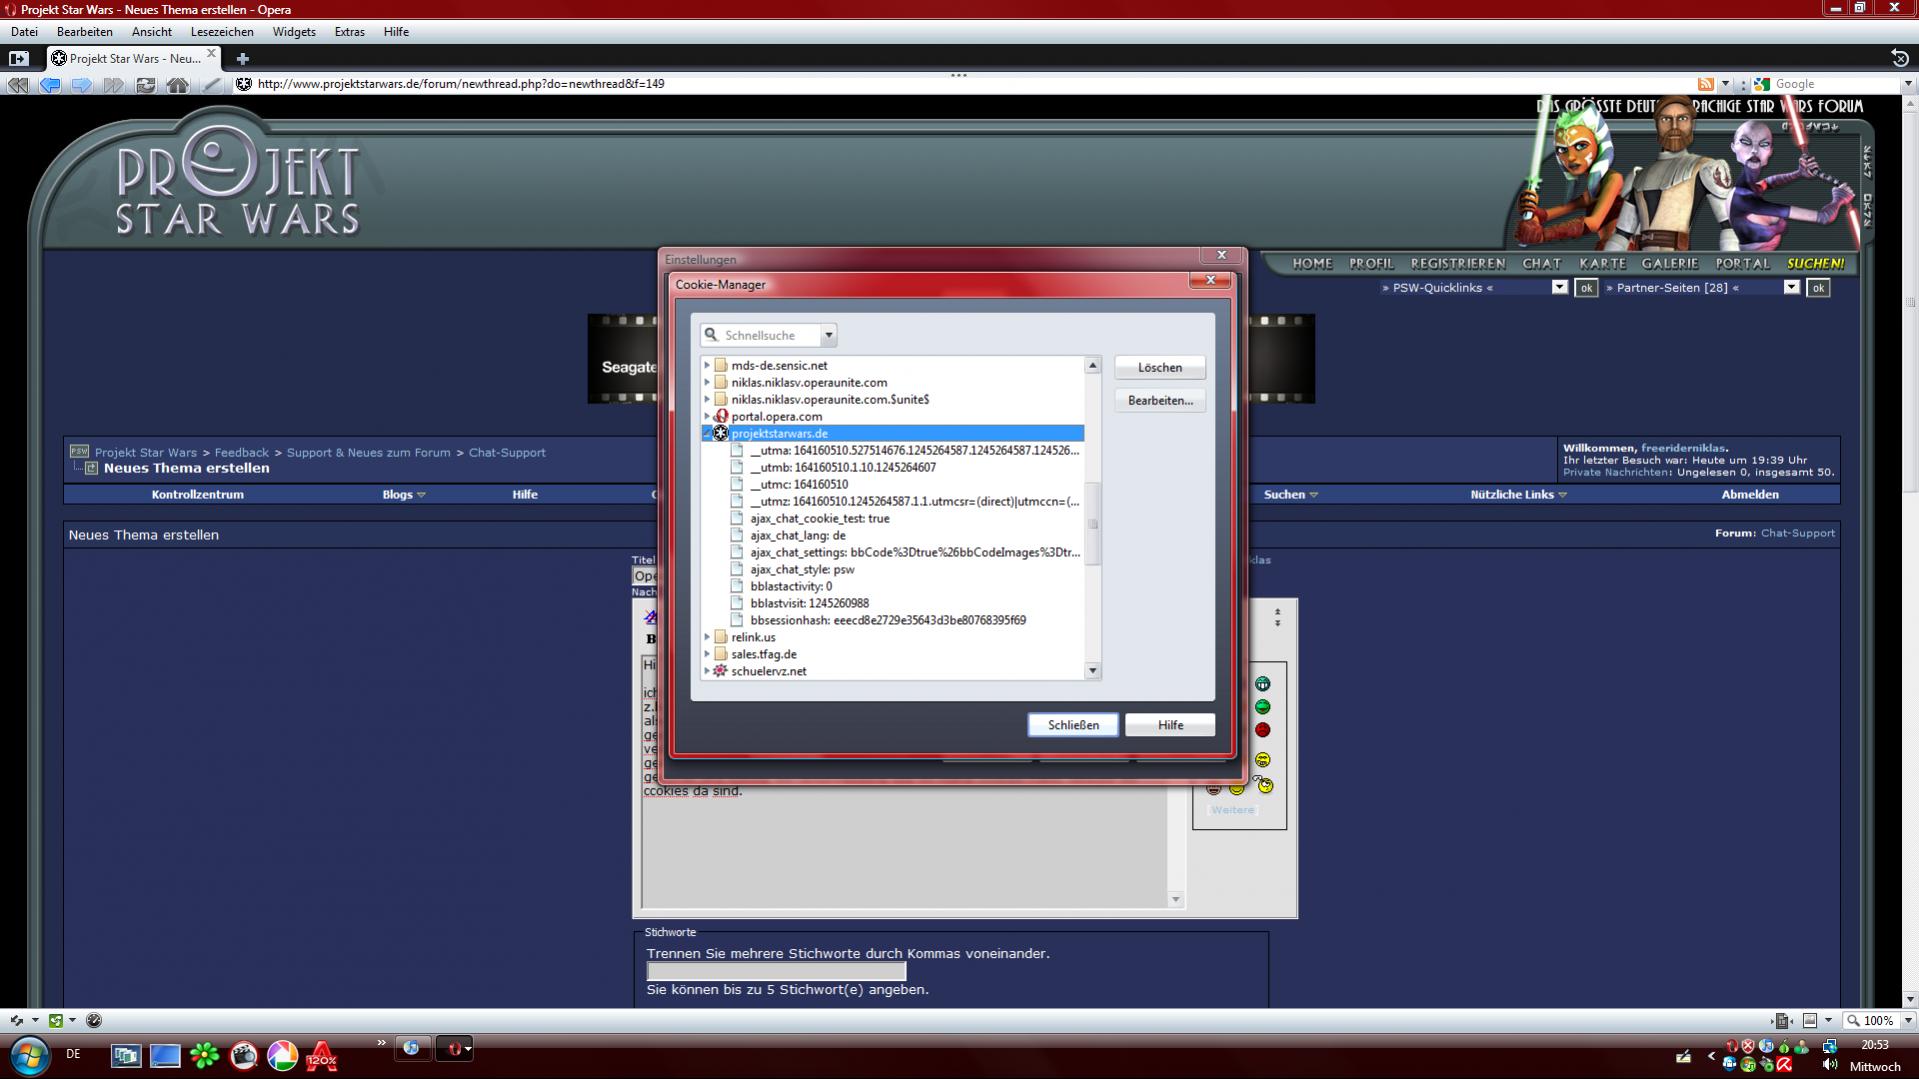Open the Lesezeichen menu
The width and height of the screenshot is (1919, 1079).
pyautogui.click(x=222, y=32)
